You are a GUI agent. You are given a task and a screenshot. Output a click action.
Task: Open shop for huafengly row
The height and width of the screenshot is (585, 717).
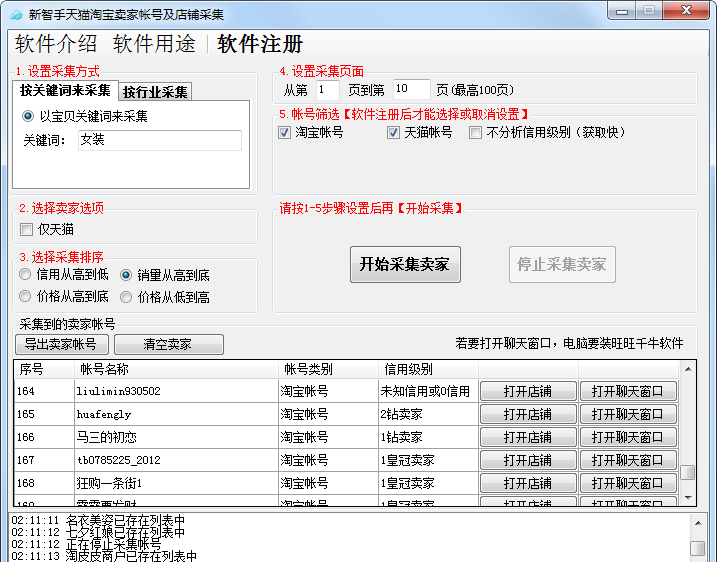click(x=528, y=414)
